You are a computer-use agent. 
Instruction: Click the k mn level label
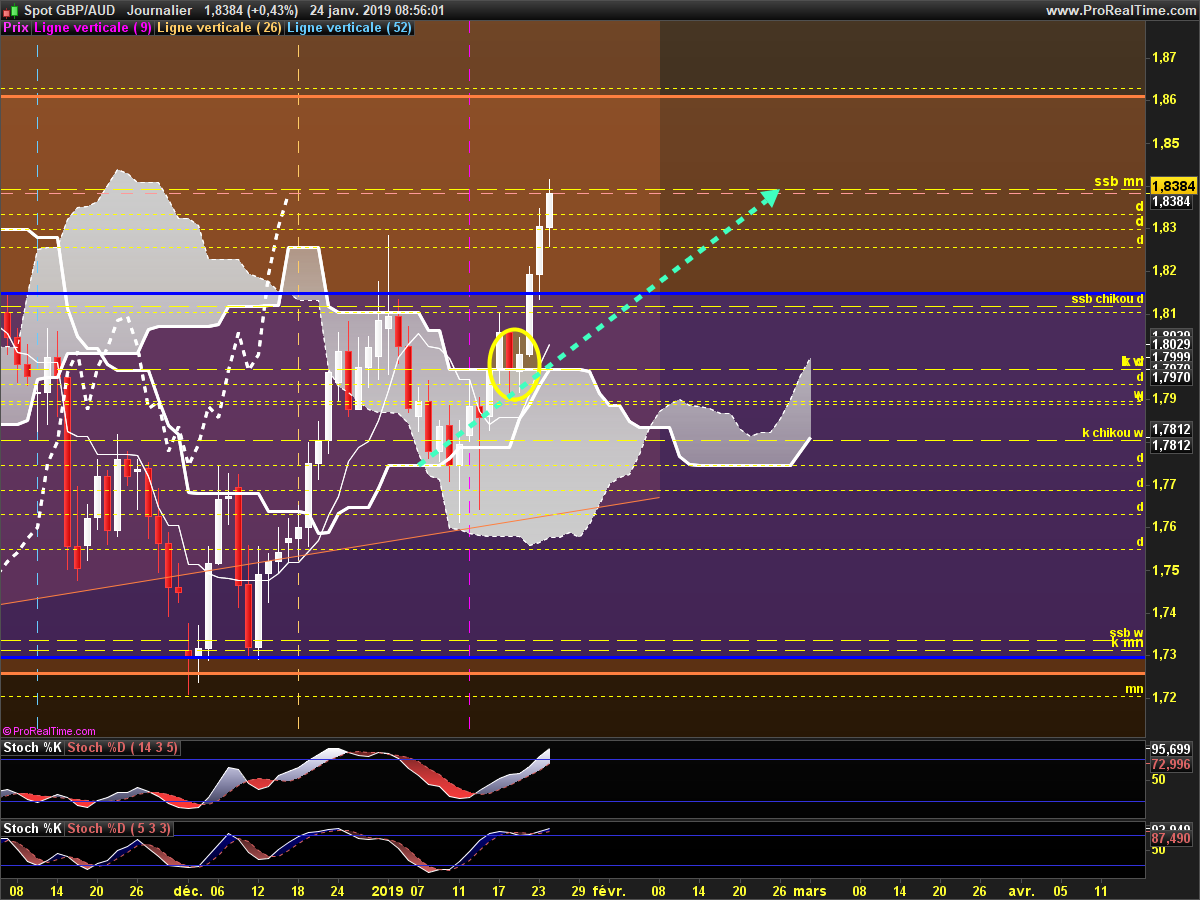point(1128,643)
